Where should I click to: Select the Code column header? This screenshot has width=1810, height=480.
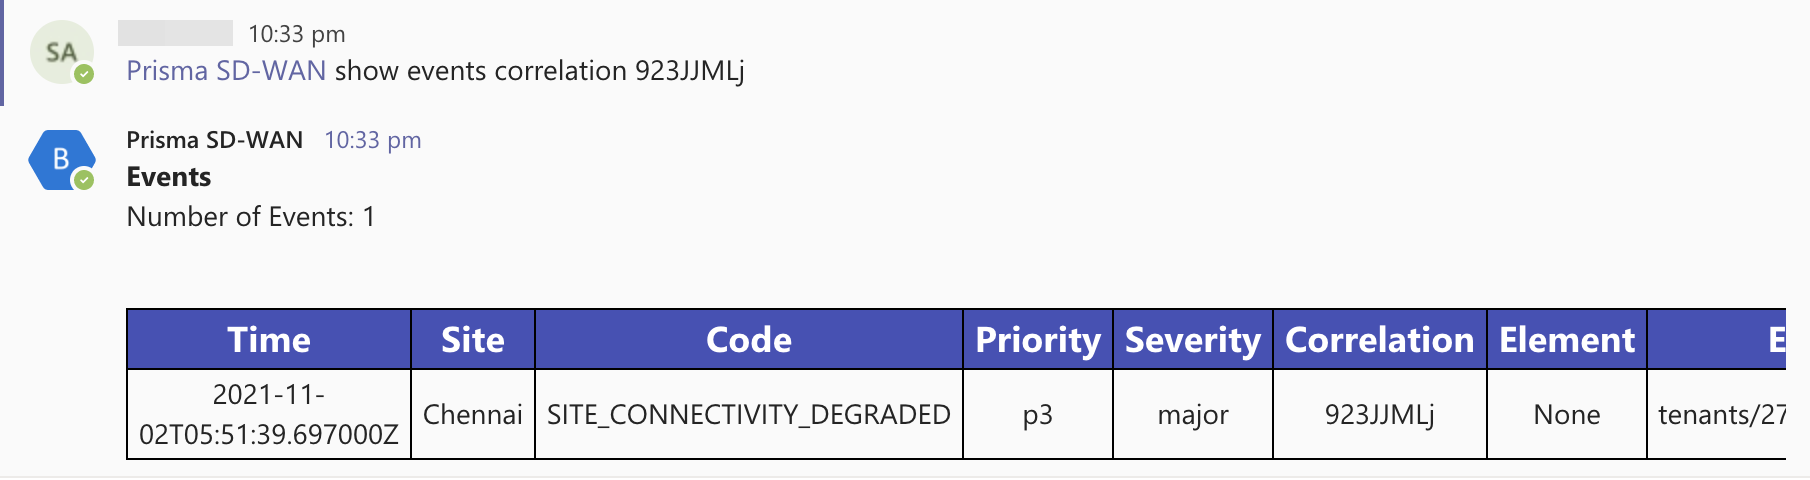(748, 340)
